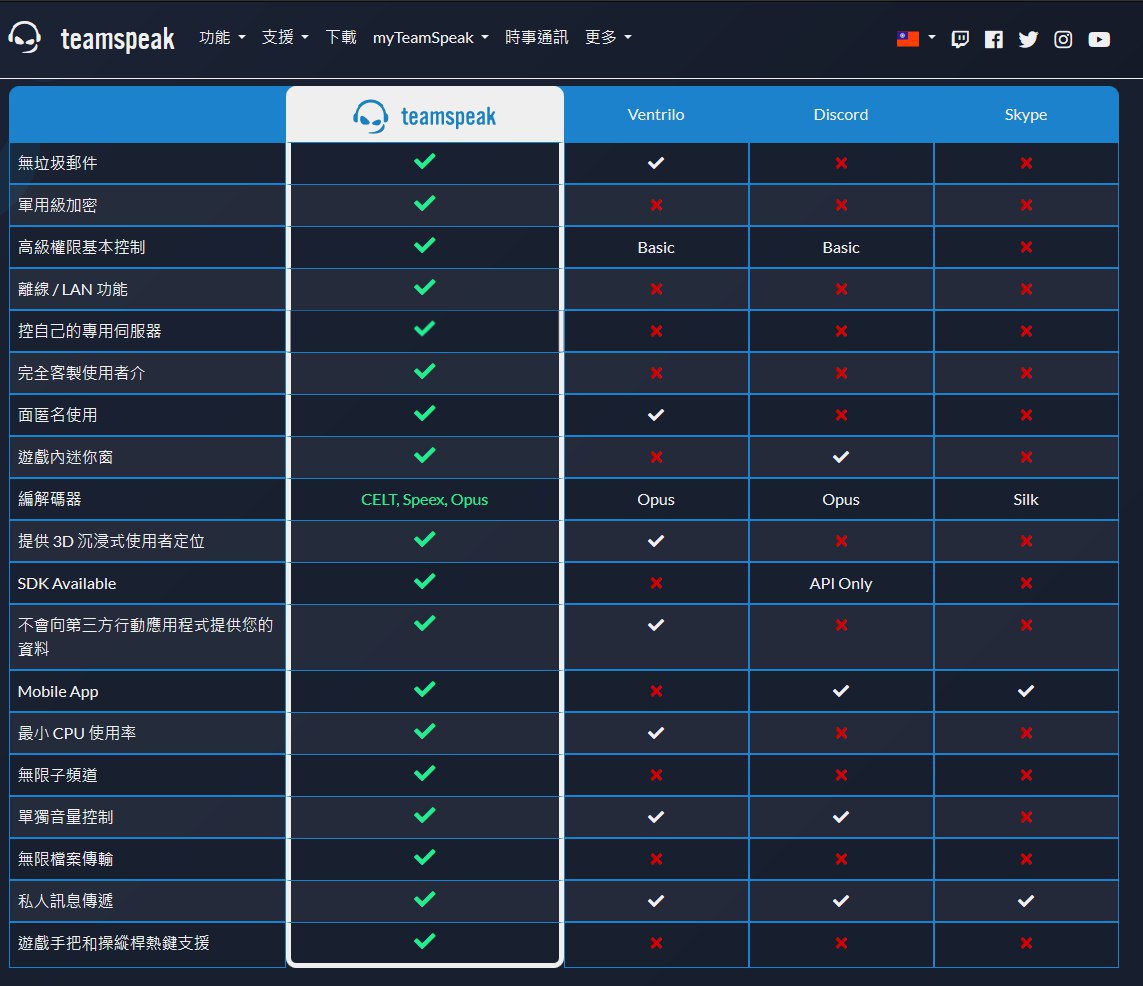Viewport: 1143px width, 986px height.
Task: Click TeamSpeak green check for 無垃圾郵件
Action: pyautogui.click(x=424, y=161)
